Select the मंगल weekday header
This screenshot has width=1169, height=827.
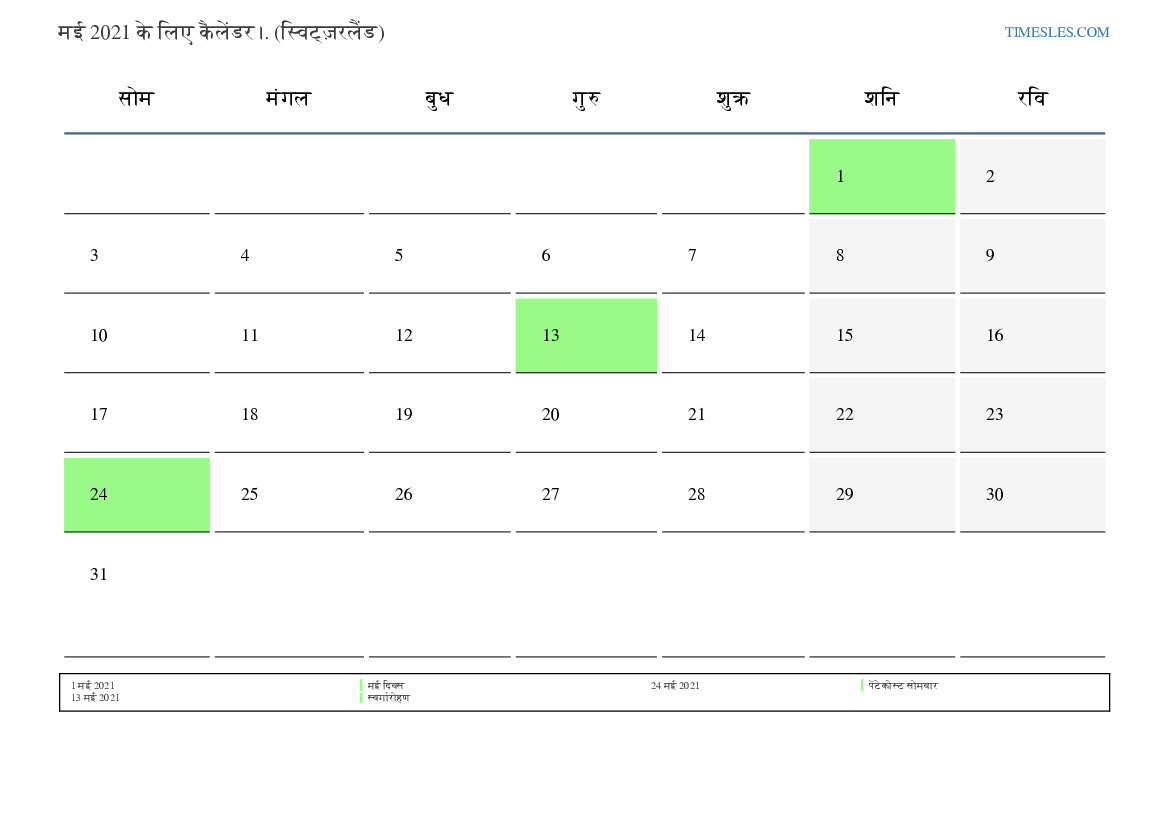point(288,98)
